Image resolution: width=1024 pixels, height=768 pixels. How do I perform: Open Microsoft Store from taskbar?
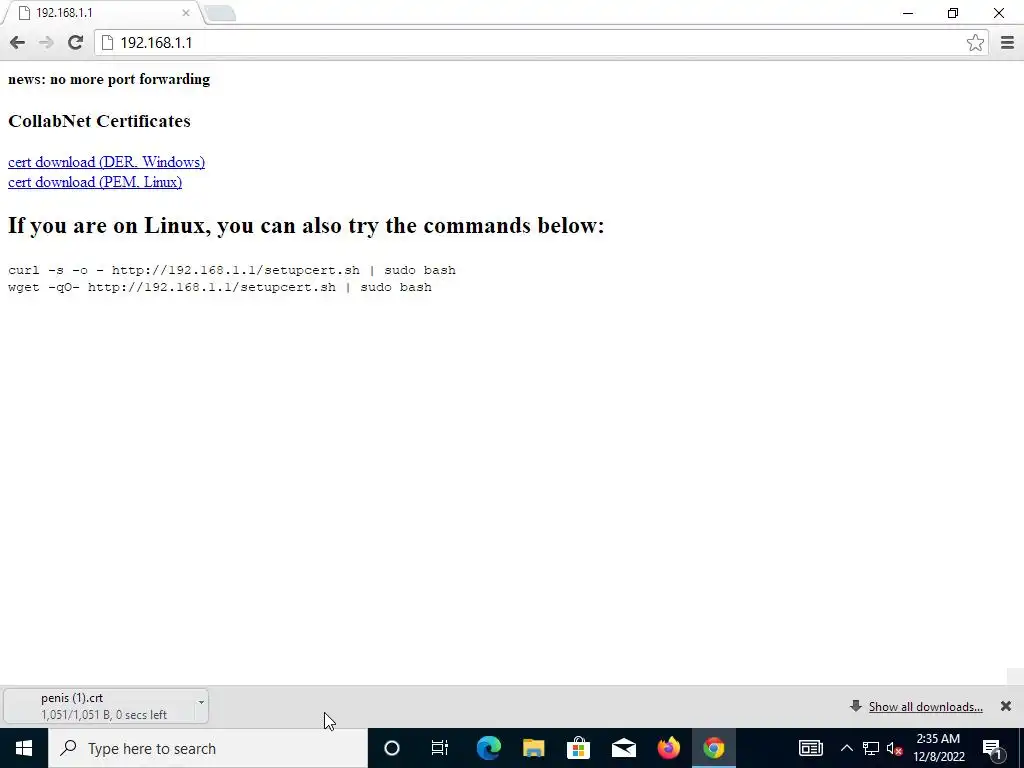579,748
